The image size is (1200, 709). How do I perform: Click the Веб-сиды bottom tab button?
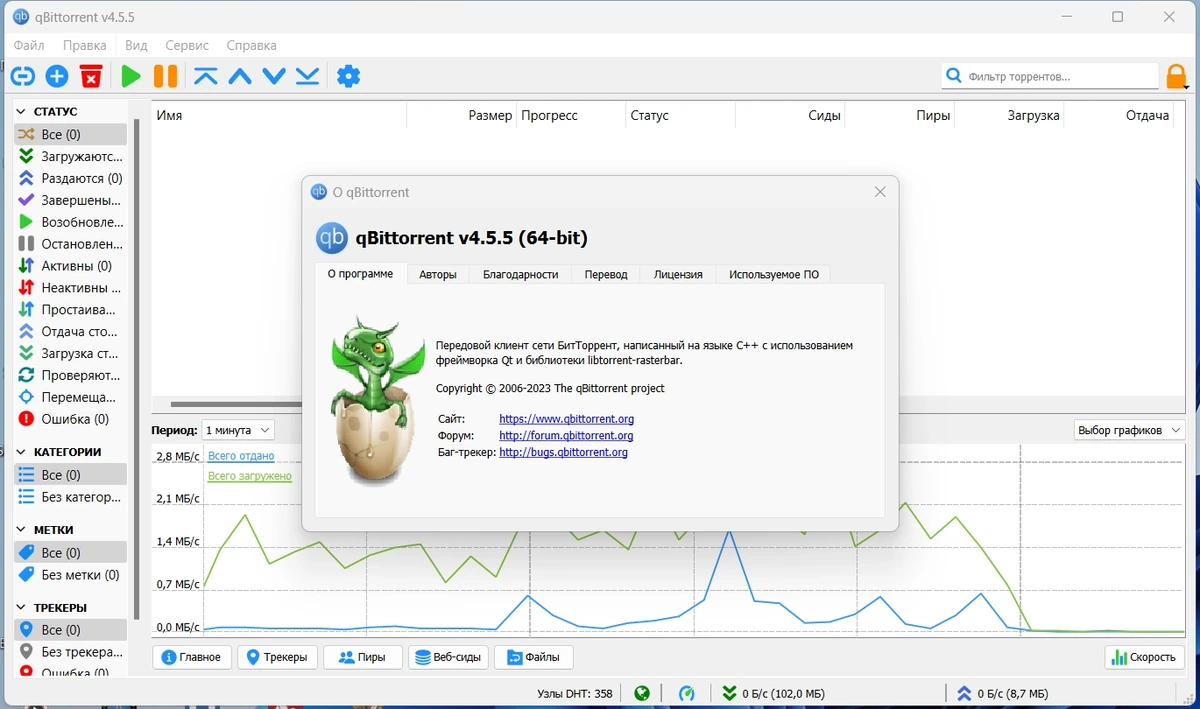pos(449,657)
